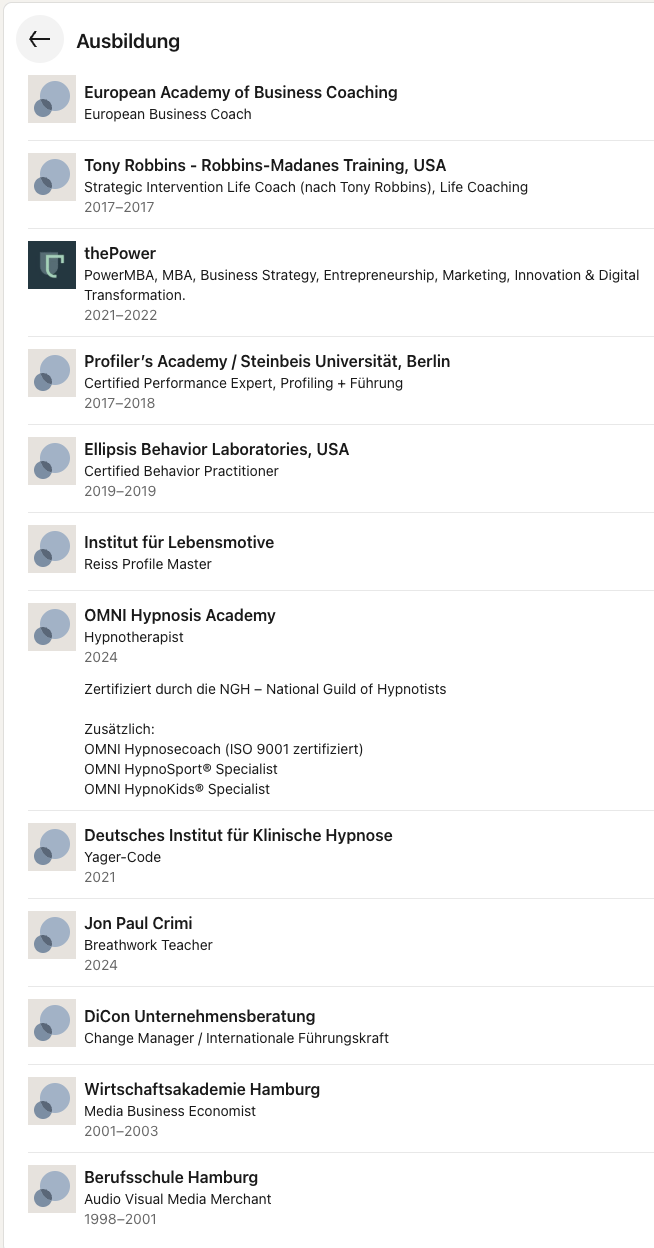Click Ellipsis Behavior Laboratories placeholder logo
This screenshot has width=654, height=1248.
pyautogui.click(x=52, y=461)
